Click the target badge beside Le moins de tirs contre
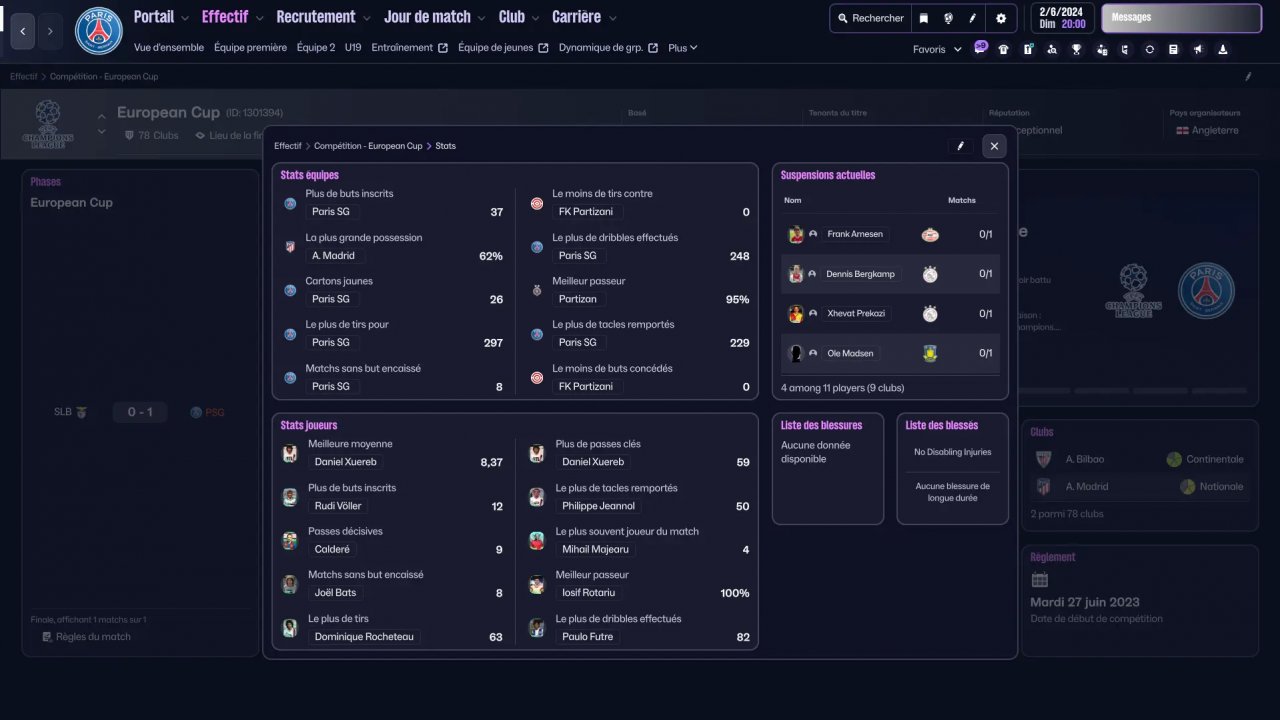 coord(537,203)
